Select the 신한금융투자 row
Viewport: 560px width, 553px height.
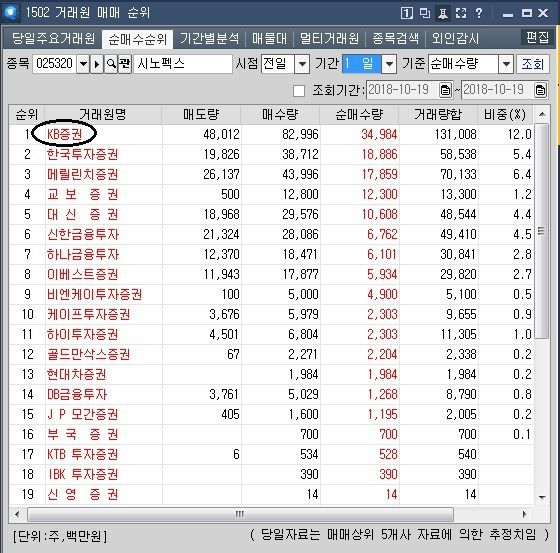click(271, 234)
